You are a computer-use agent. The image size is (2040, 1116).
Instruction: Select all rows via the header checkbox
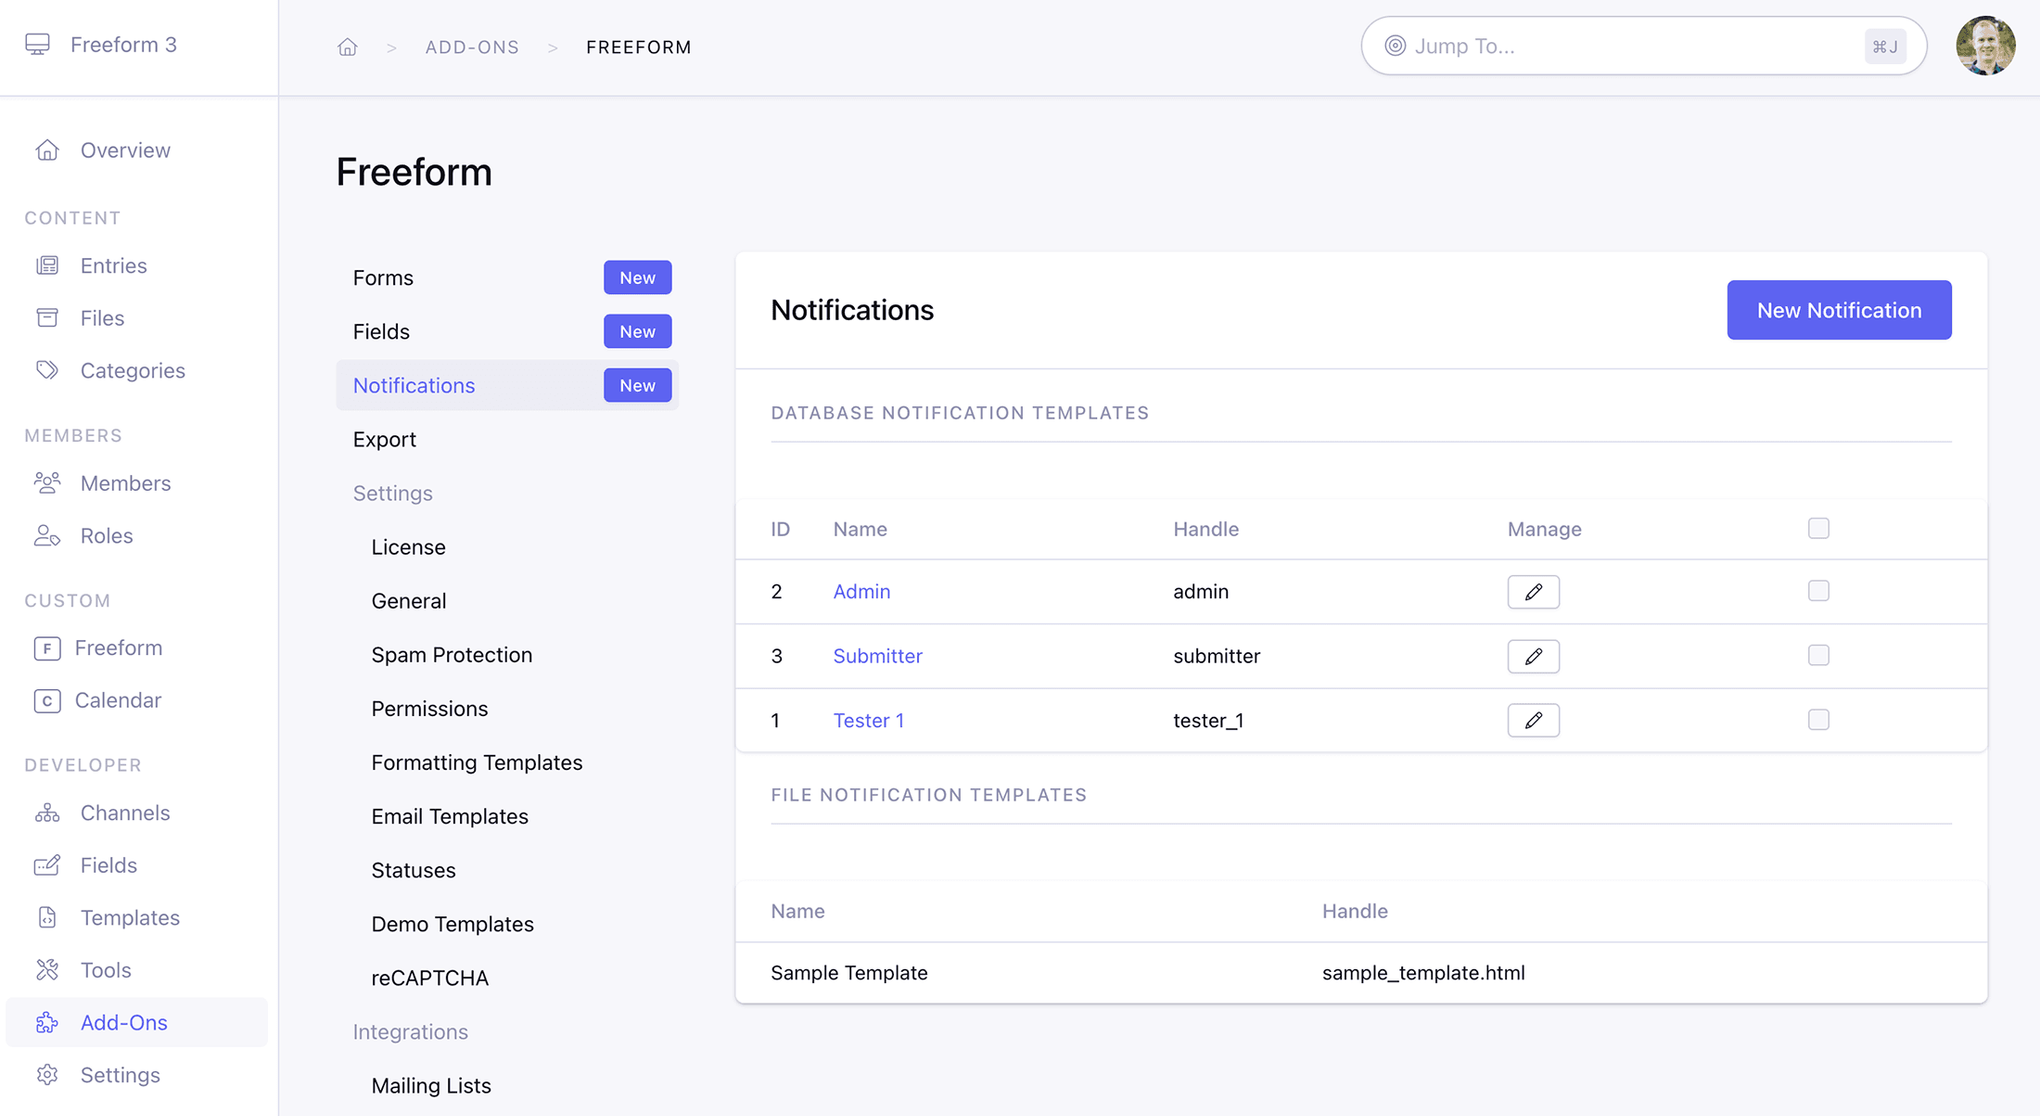pos(1818,528)
